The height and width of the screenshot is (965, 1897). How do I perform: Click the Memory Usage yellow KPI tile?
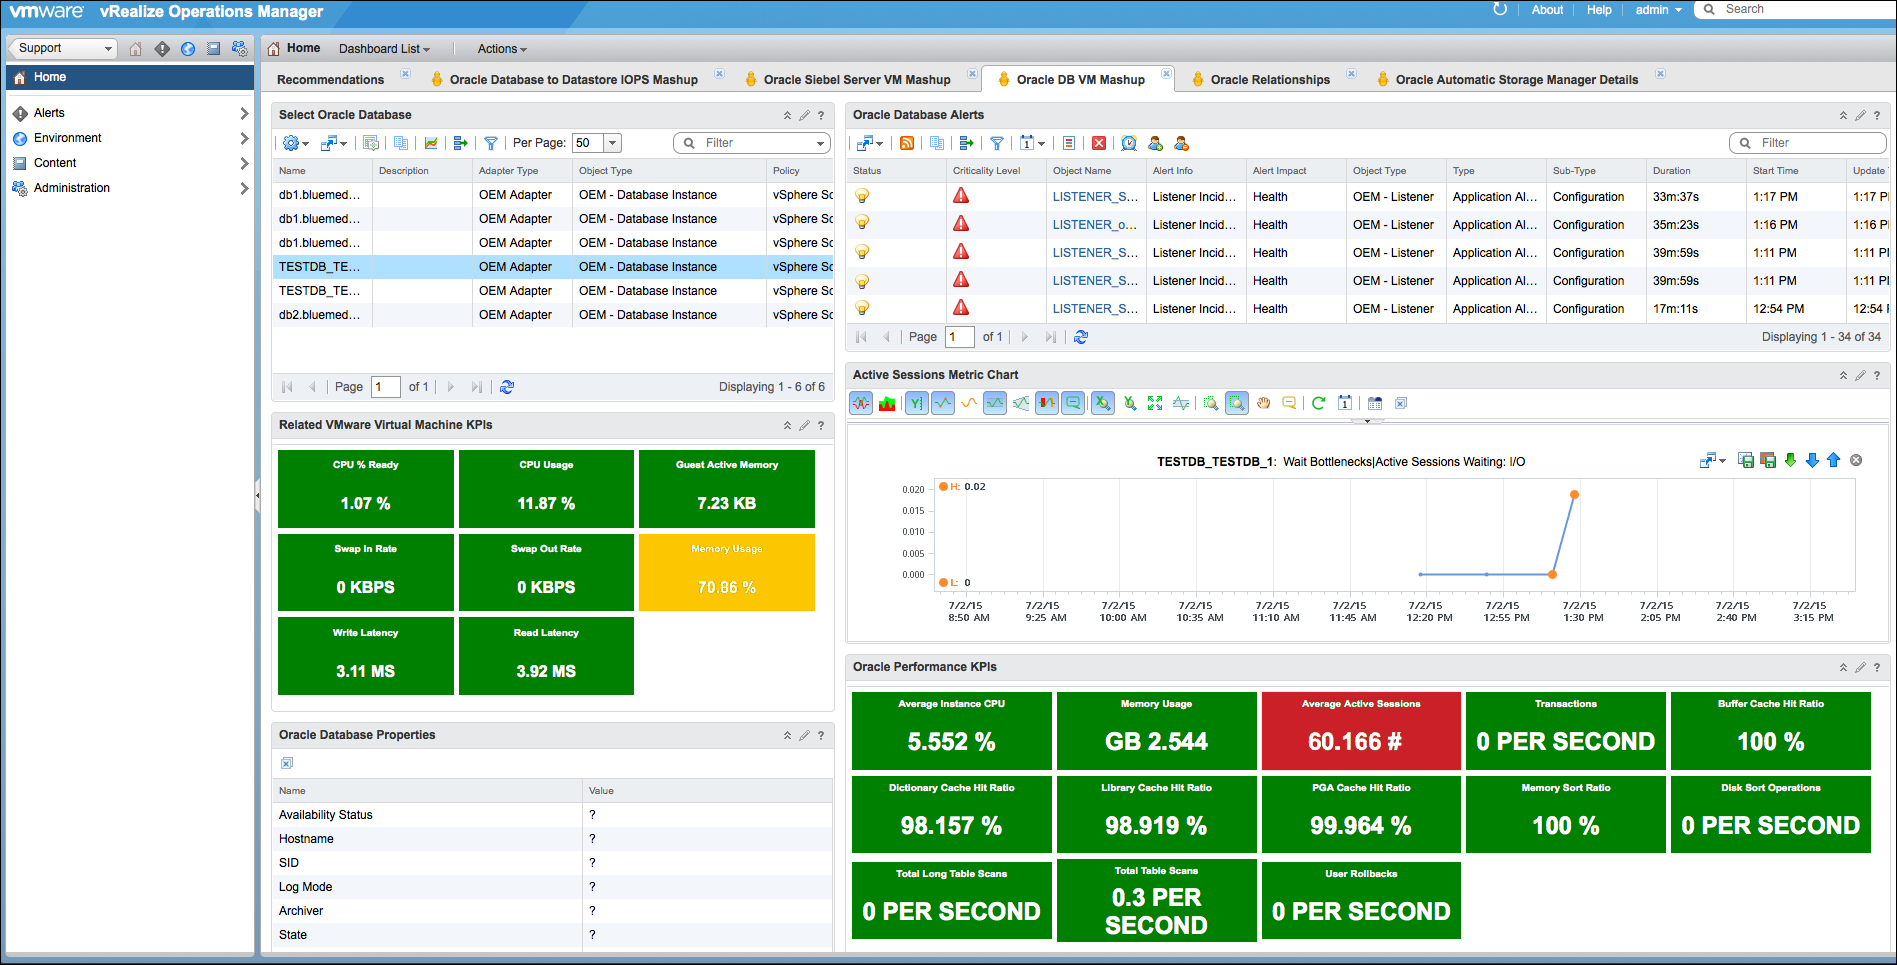point(727,572)
